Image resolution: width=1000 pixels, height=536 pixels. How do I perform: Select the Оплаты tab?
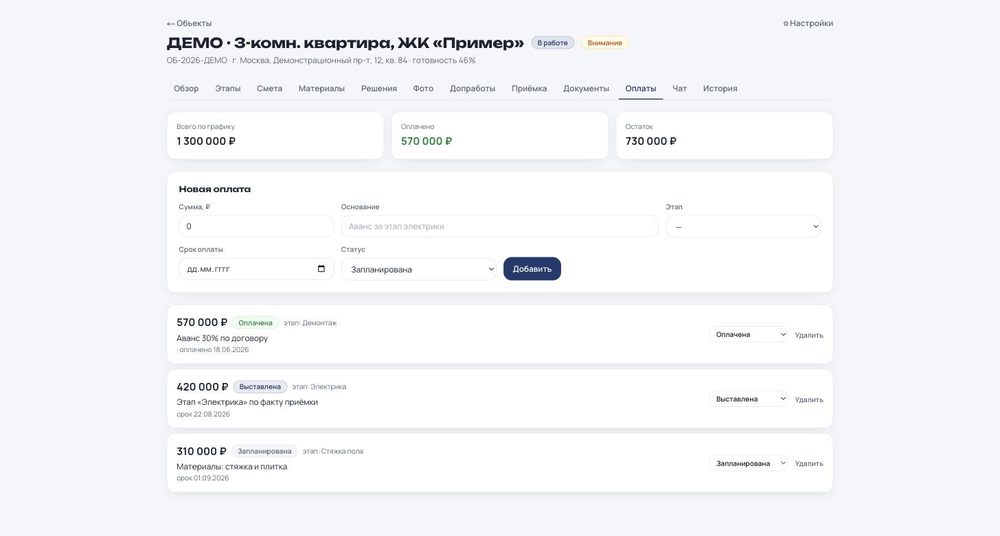[640, 89]
